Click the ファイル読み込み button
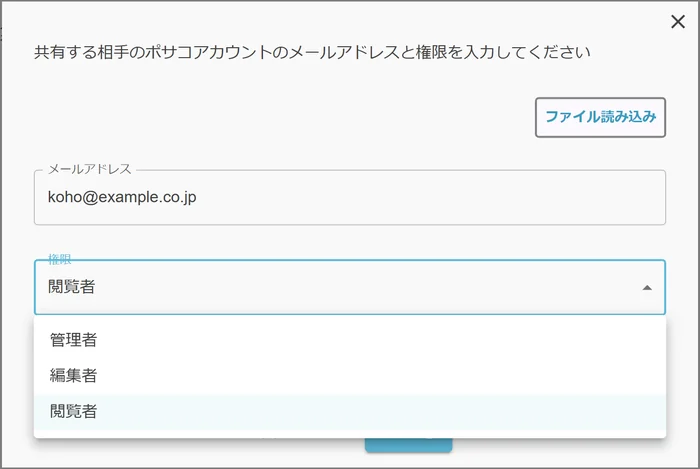 [600, 117]
